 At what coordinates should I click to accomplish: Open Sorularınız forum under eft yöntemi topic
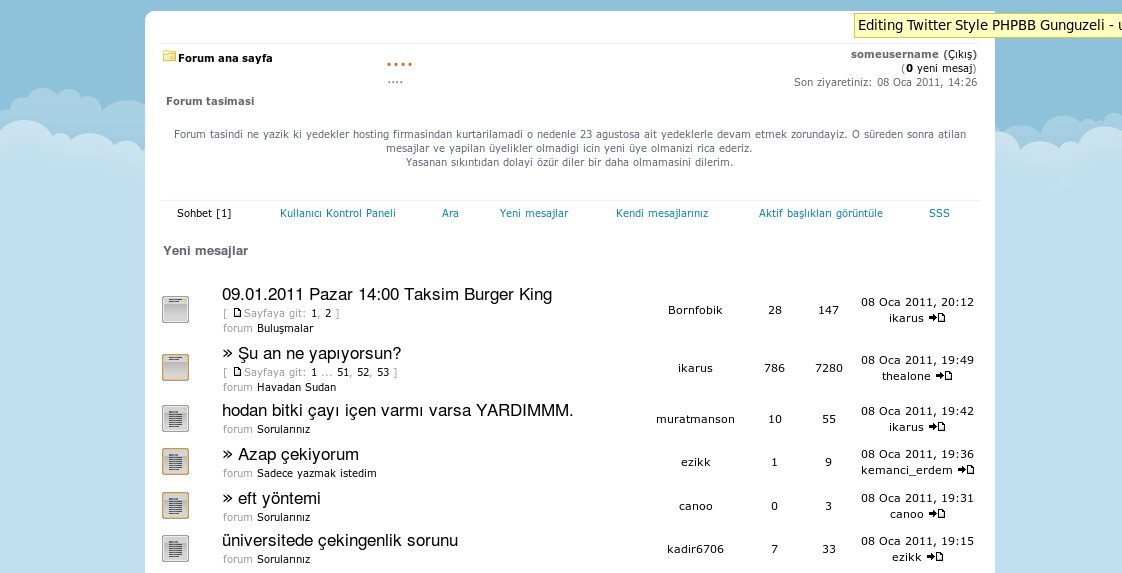coord(283,516)
